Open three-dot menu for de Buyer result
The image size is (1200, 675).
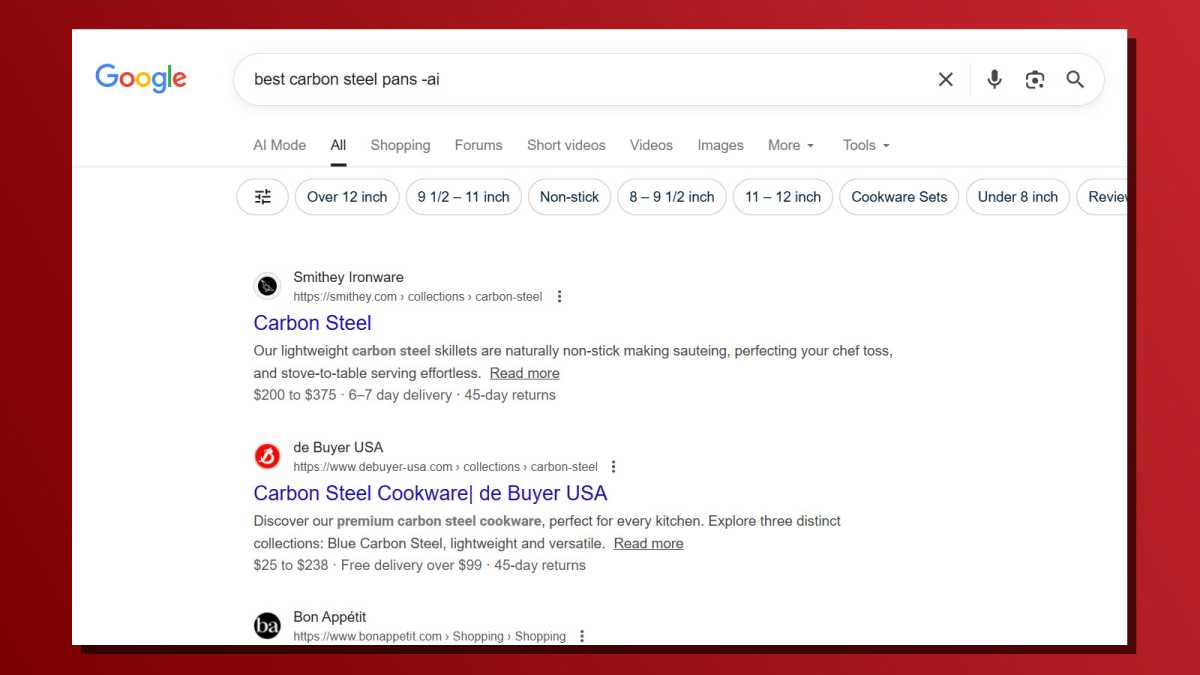613,467
